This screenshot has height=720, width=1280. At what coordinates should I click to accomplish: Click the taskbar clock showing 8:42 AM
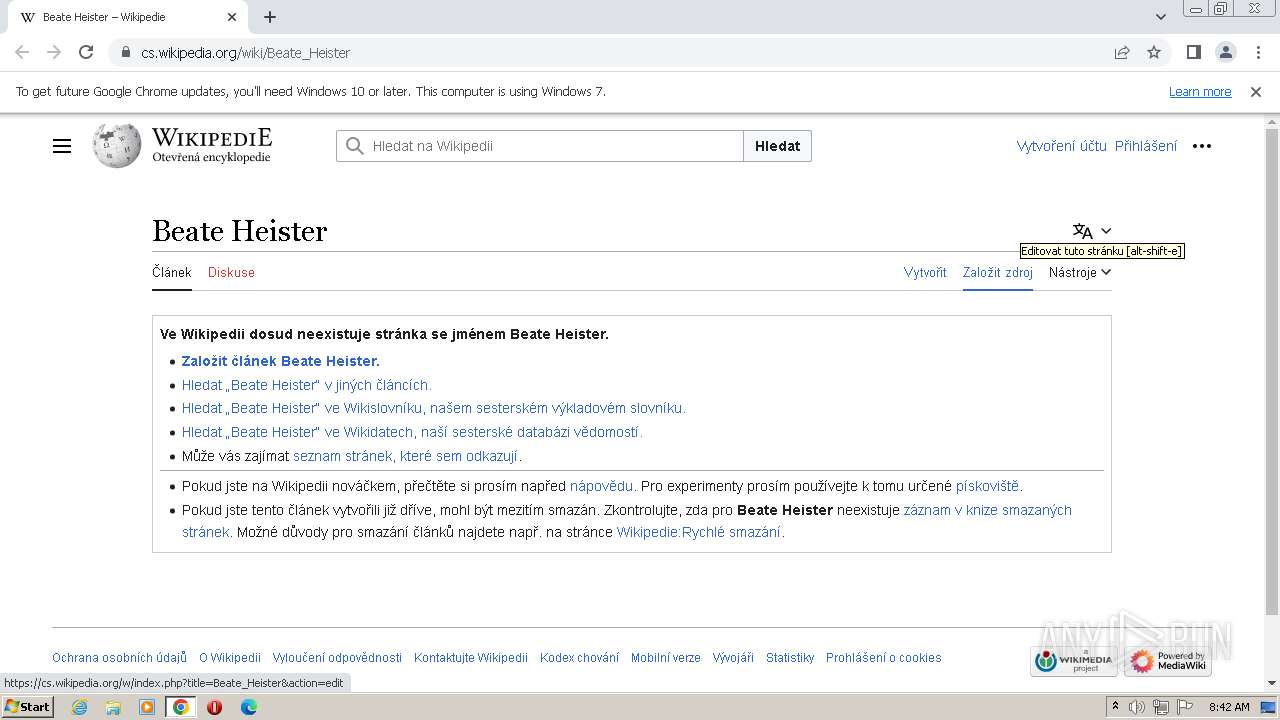pyautogui.click(x=1229, y=707)
